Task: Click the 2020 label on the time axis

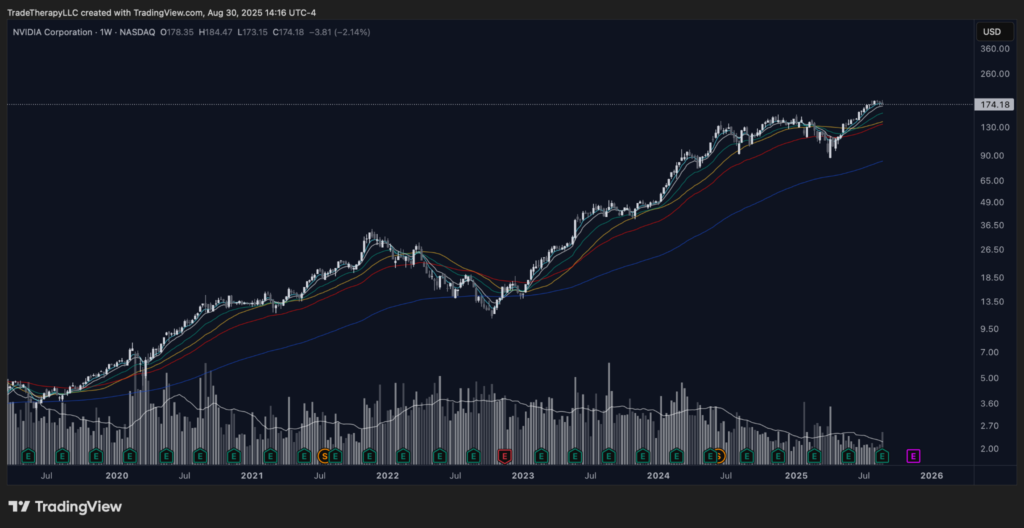Action: pyautogui.click(x=116, y=477)
